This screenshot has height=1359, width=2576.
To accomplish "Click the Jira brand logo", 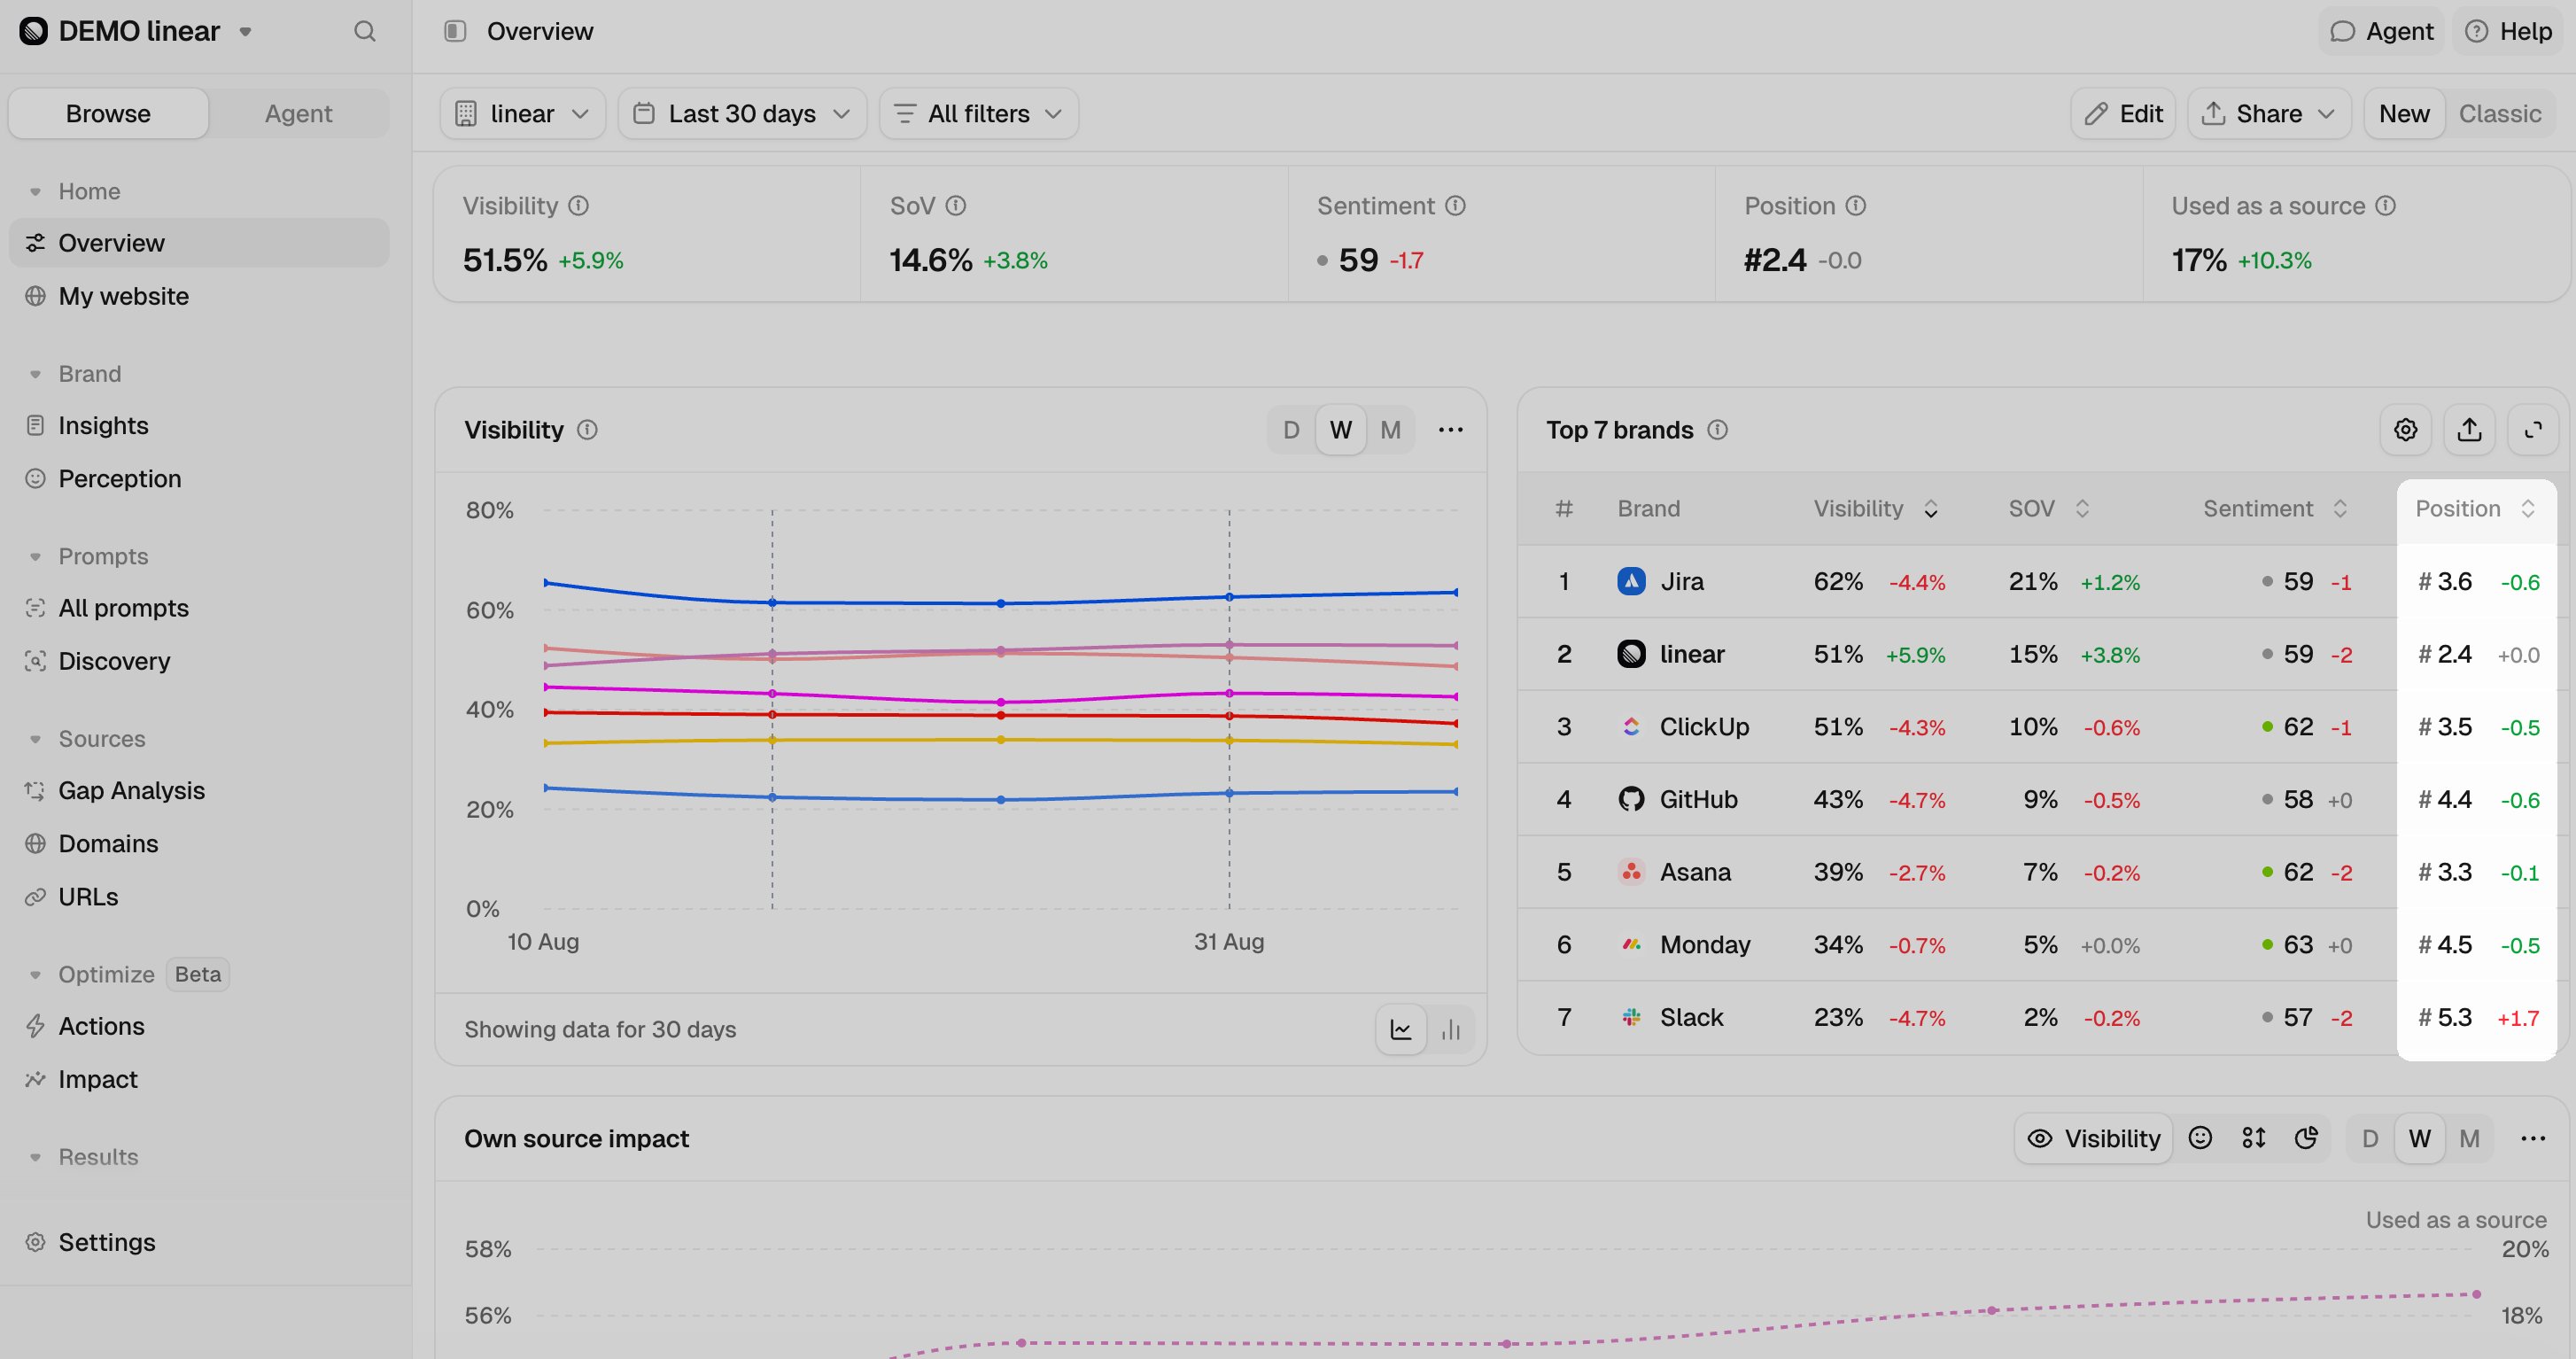I will (x=1632, y=581).
